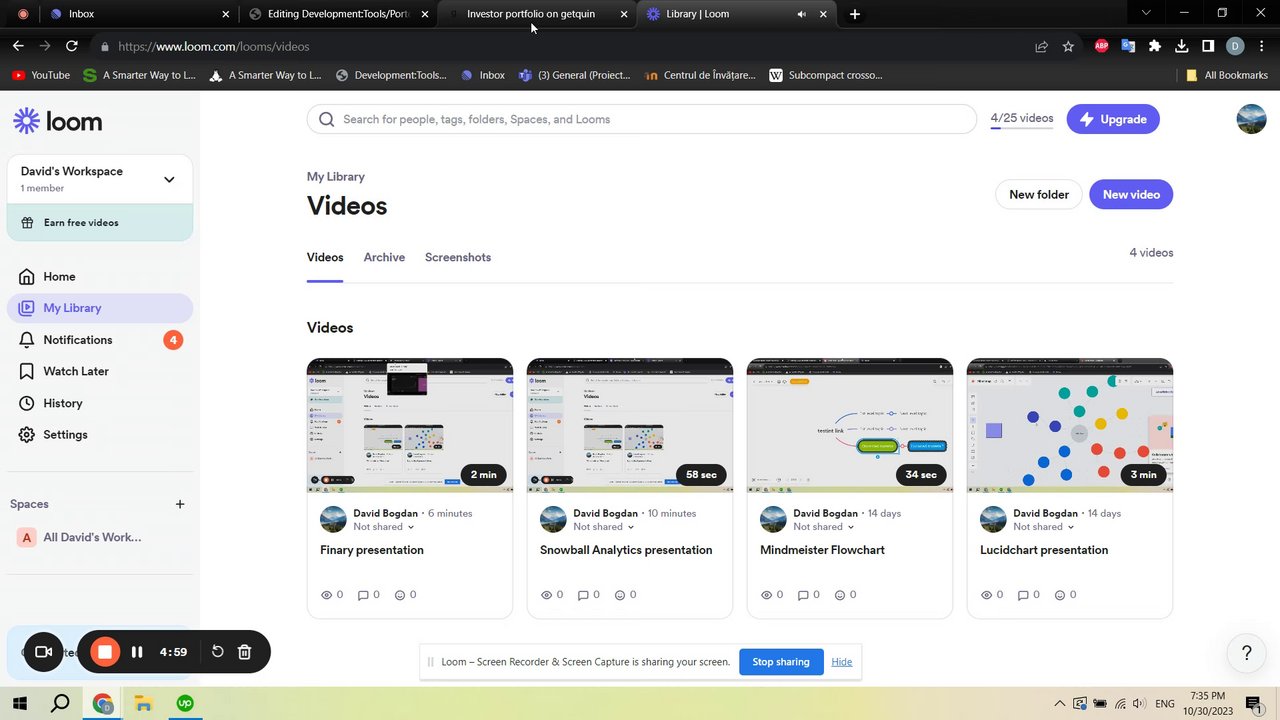Image resolution: width=1280 pixels, height=720 pixels.
Task: Click the Mindmeister Flowchart title
Action: tap(822, 550)
